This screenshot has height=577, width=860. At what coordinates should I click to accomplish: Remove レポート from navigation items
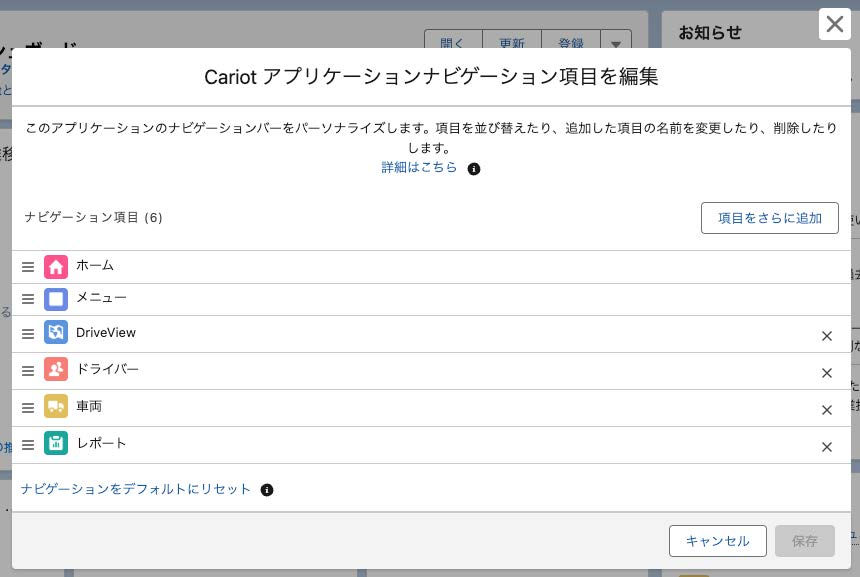827,447
